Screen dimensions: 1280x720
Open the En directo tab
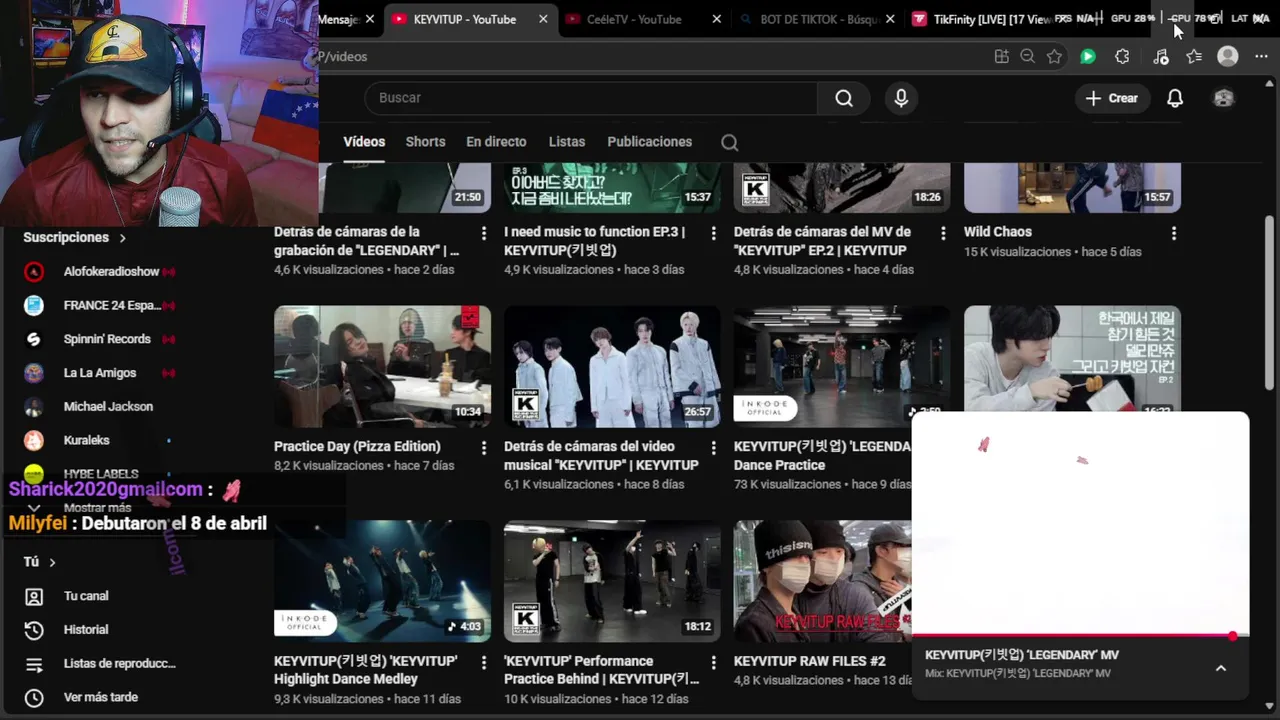[496, 142]
